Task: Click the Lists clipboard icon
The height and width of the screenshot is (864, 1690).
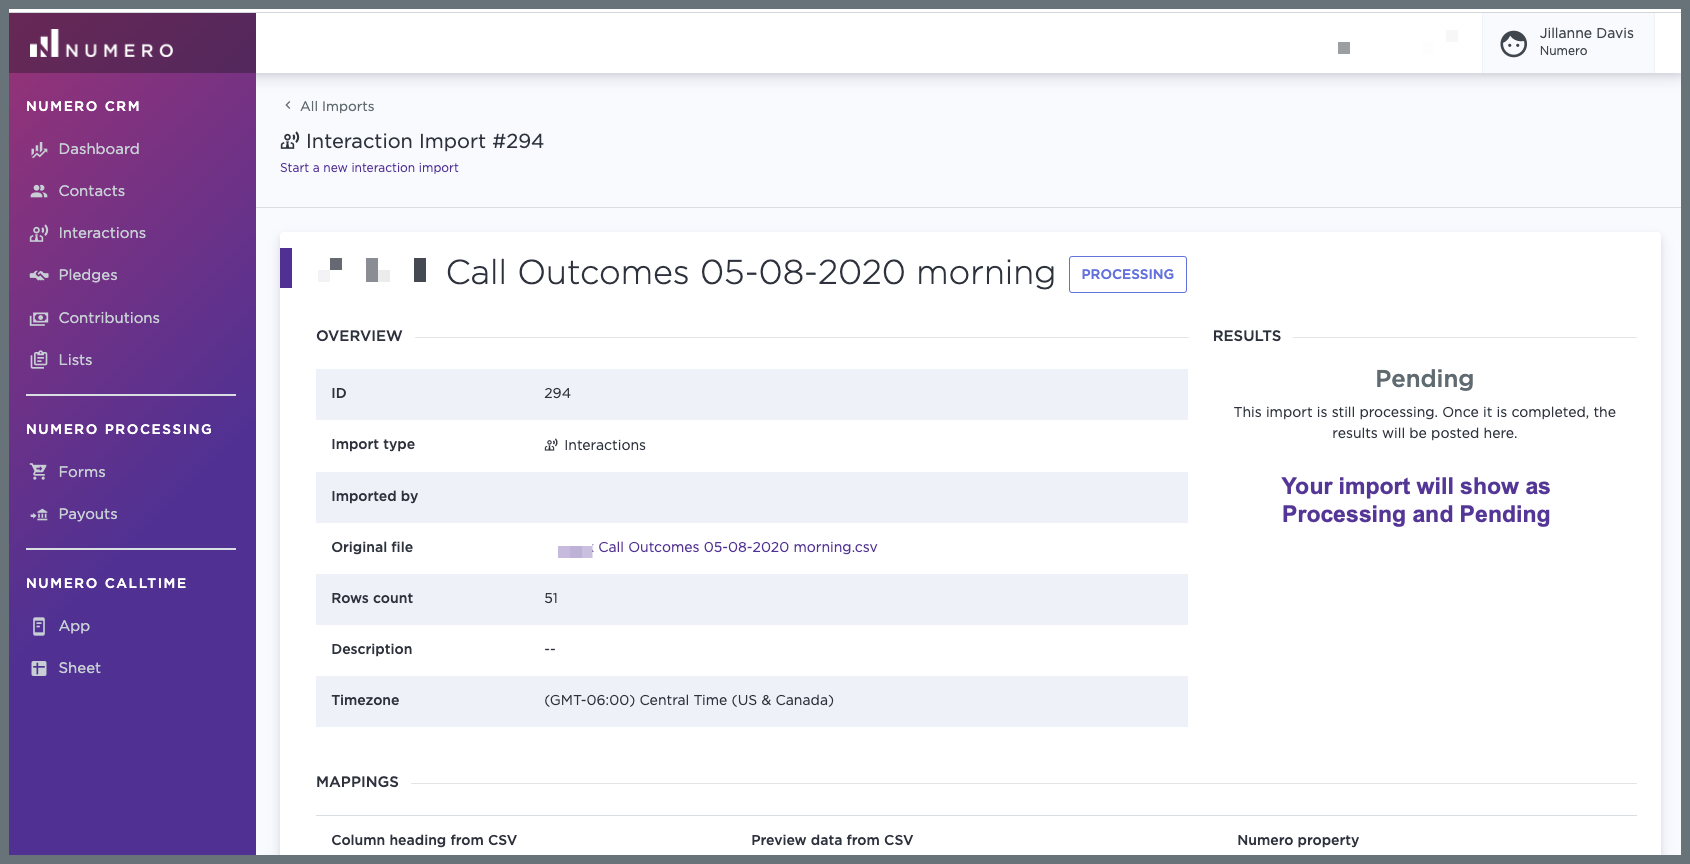Action: coord(39,360)
